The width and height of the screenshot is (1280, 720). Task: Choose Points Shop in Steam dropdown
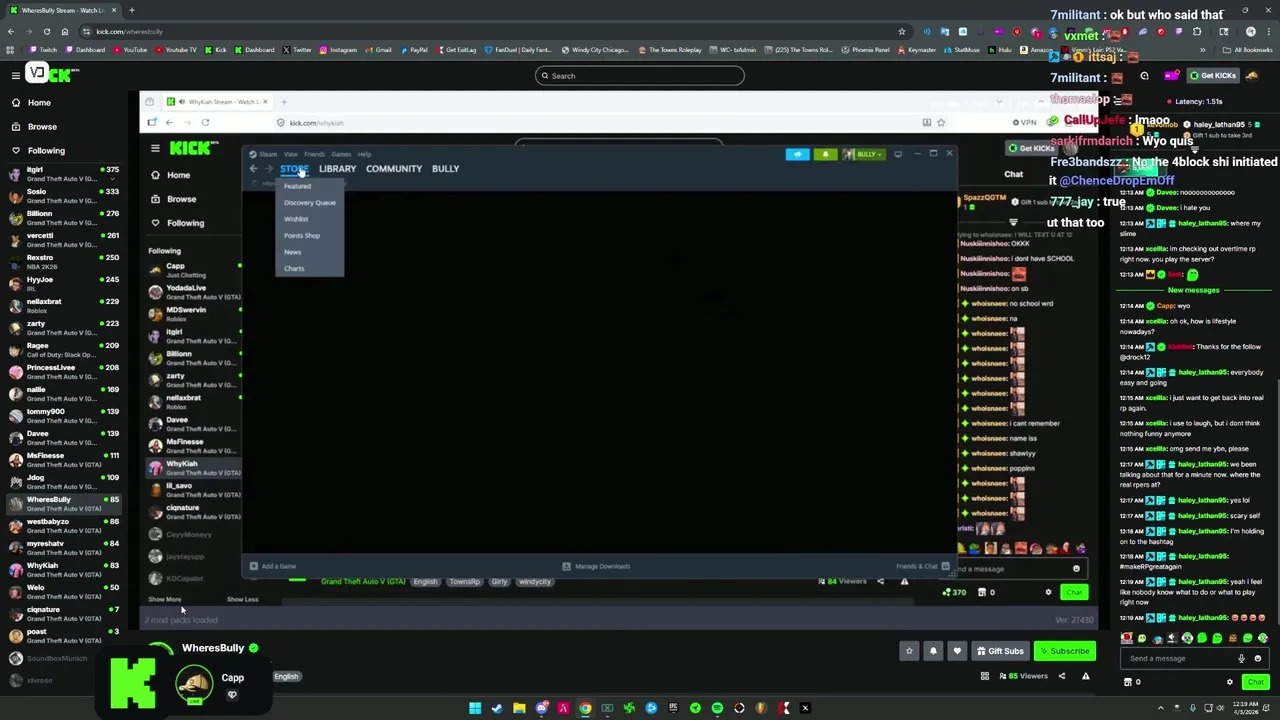point(302,236)
